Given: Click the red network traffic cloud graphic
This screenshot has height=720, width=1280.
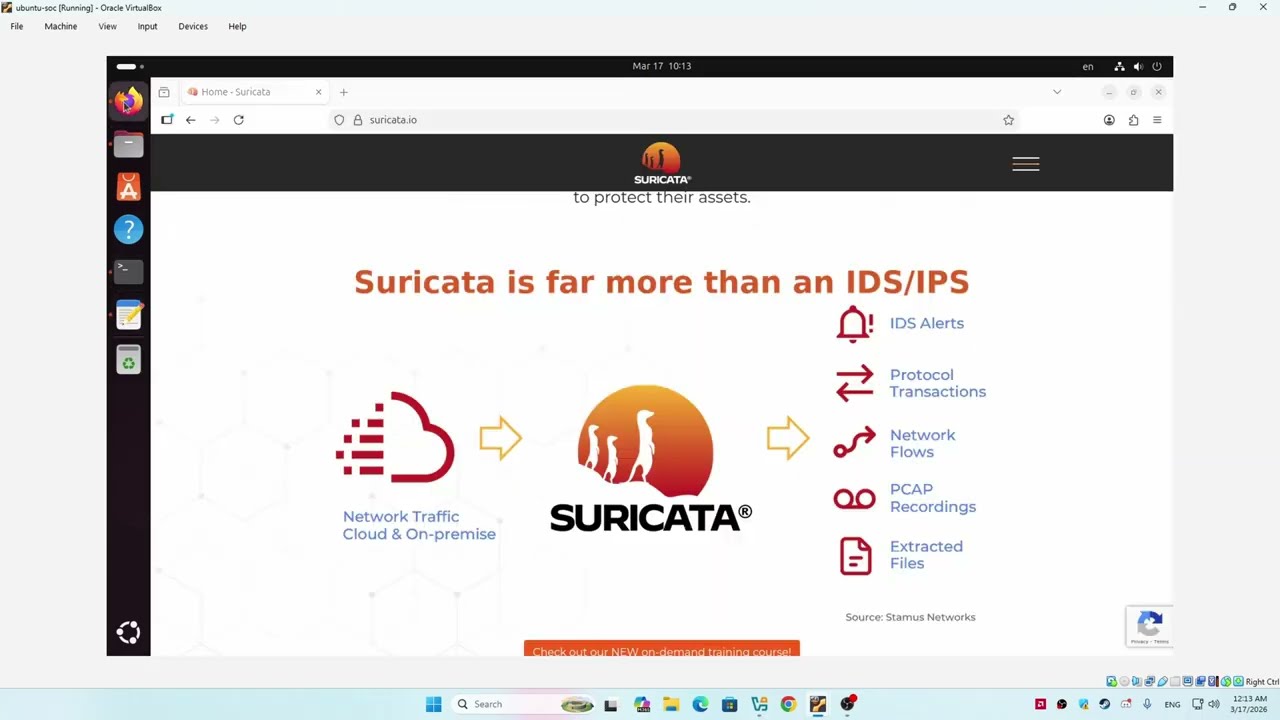Looking at the screenshot, I should click(396, 438).
